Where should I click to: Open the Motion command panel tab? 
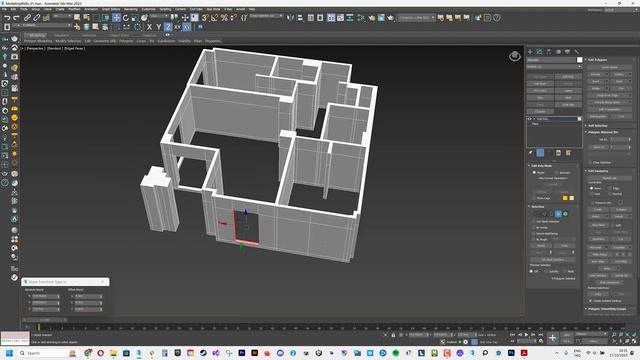pyautogui.click(x=558, y=51)
